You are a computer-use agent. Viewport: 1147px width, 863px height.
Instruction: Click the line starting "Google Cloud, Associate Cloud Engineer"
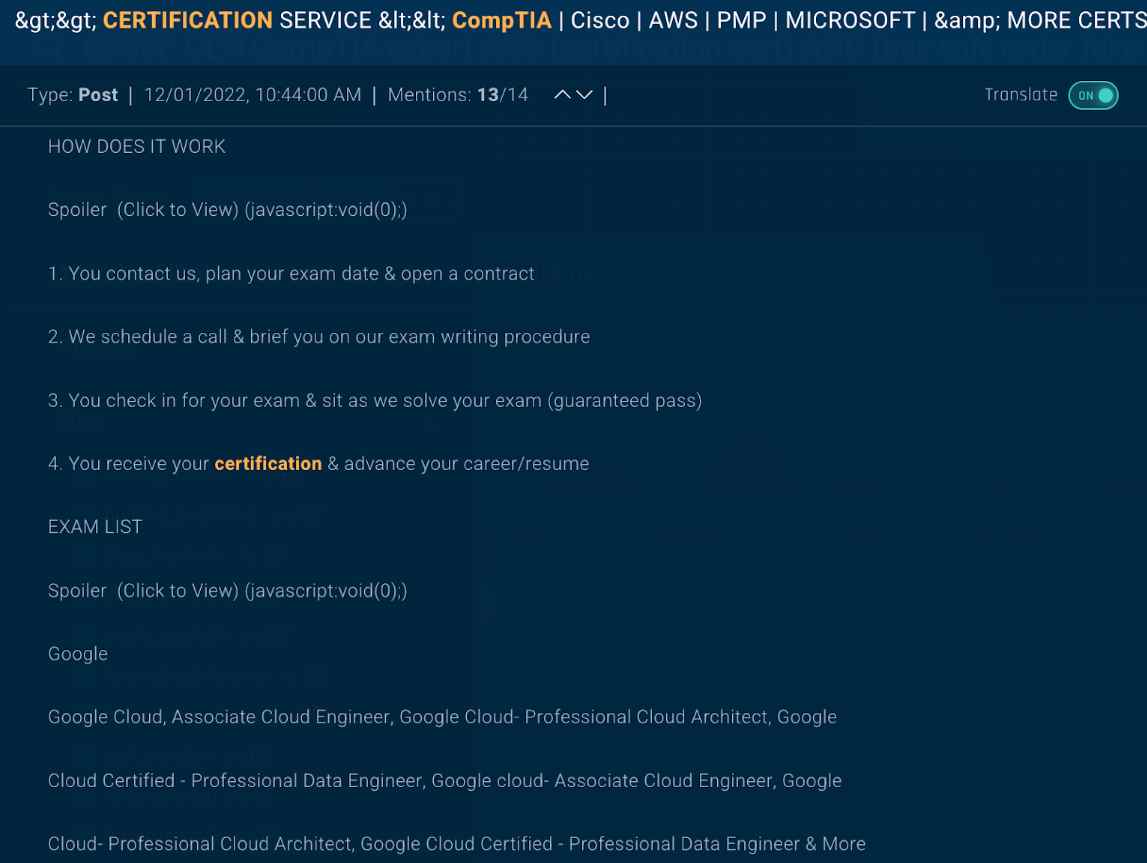[x=442, y=717]
